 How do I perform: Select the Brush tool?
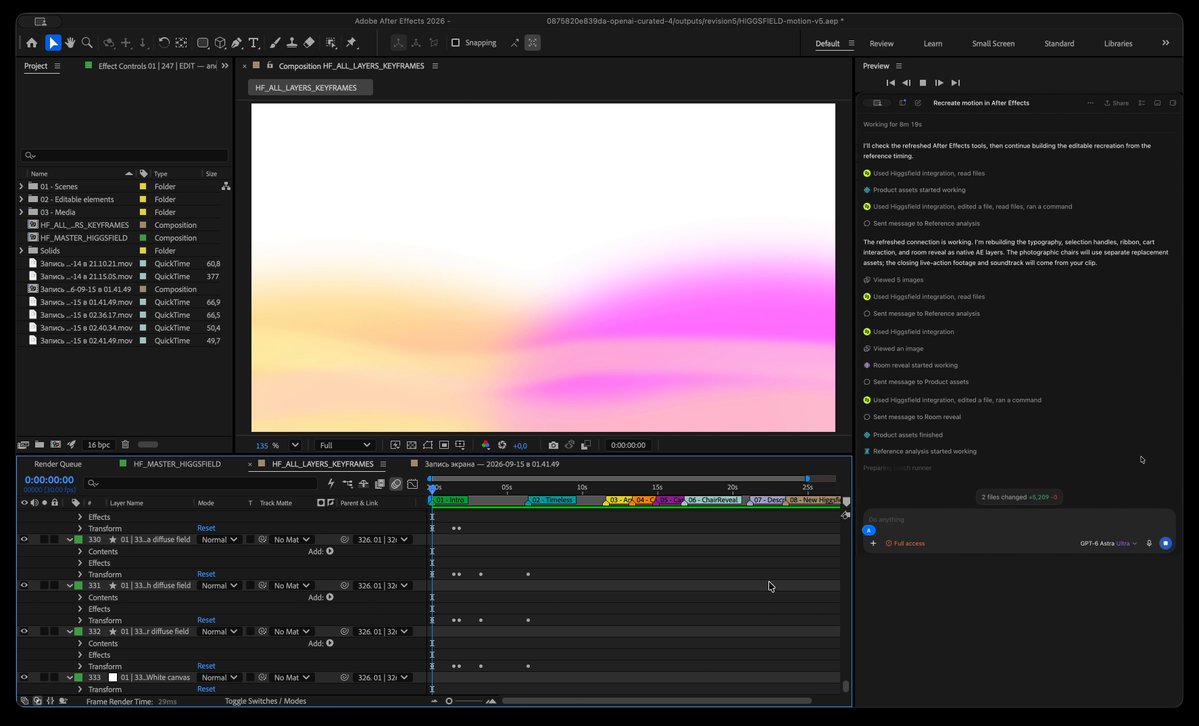click(x=275, y=43)
